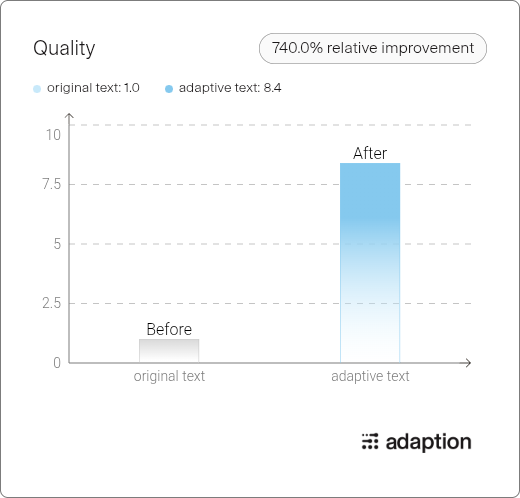Click the Quality chart title

64,48
